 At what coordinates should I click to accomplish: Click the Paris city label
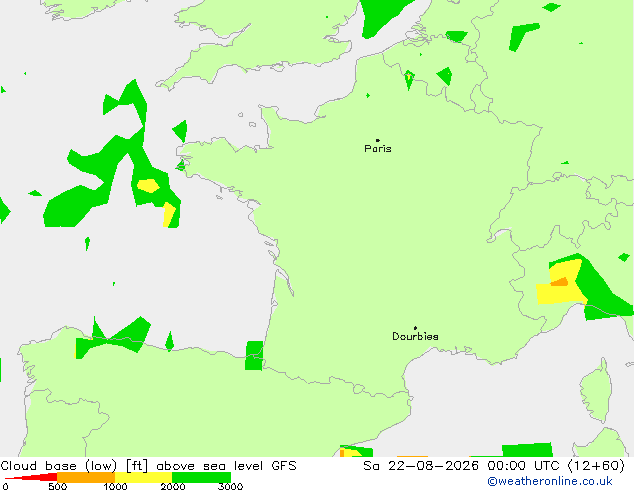click(378, 149)
